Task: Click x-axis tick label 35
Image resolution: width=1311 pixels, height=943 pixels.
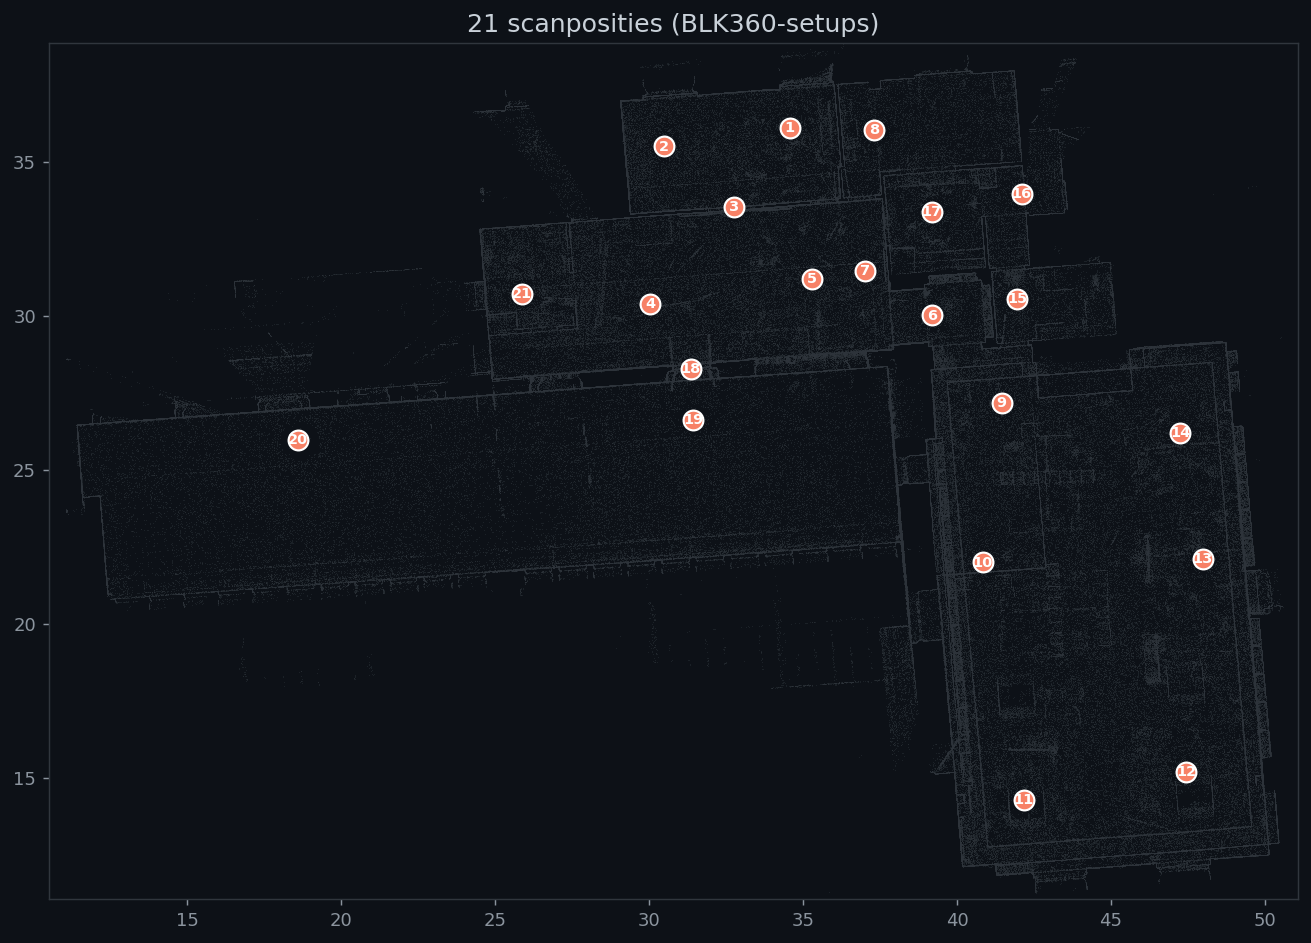Action: 803,919
